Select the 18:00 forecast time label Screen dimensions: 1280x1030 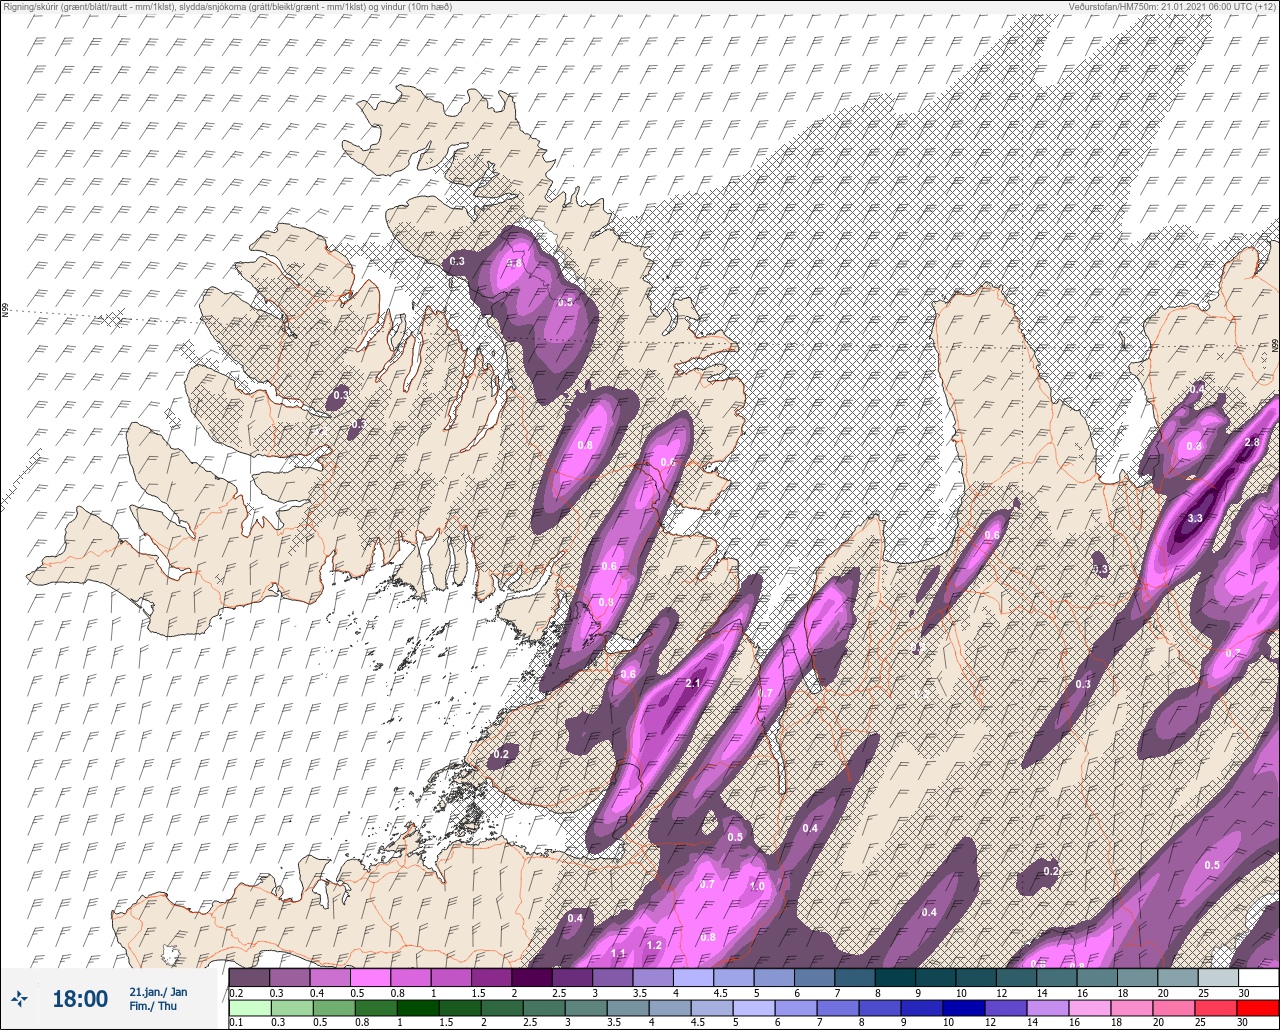pos(80,998)
